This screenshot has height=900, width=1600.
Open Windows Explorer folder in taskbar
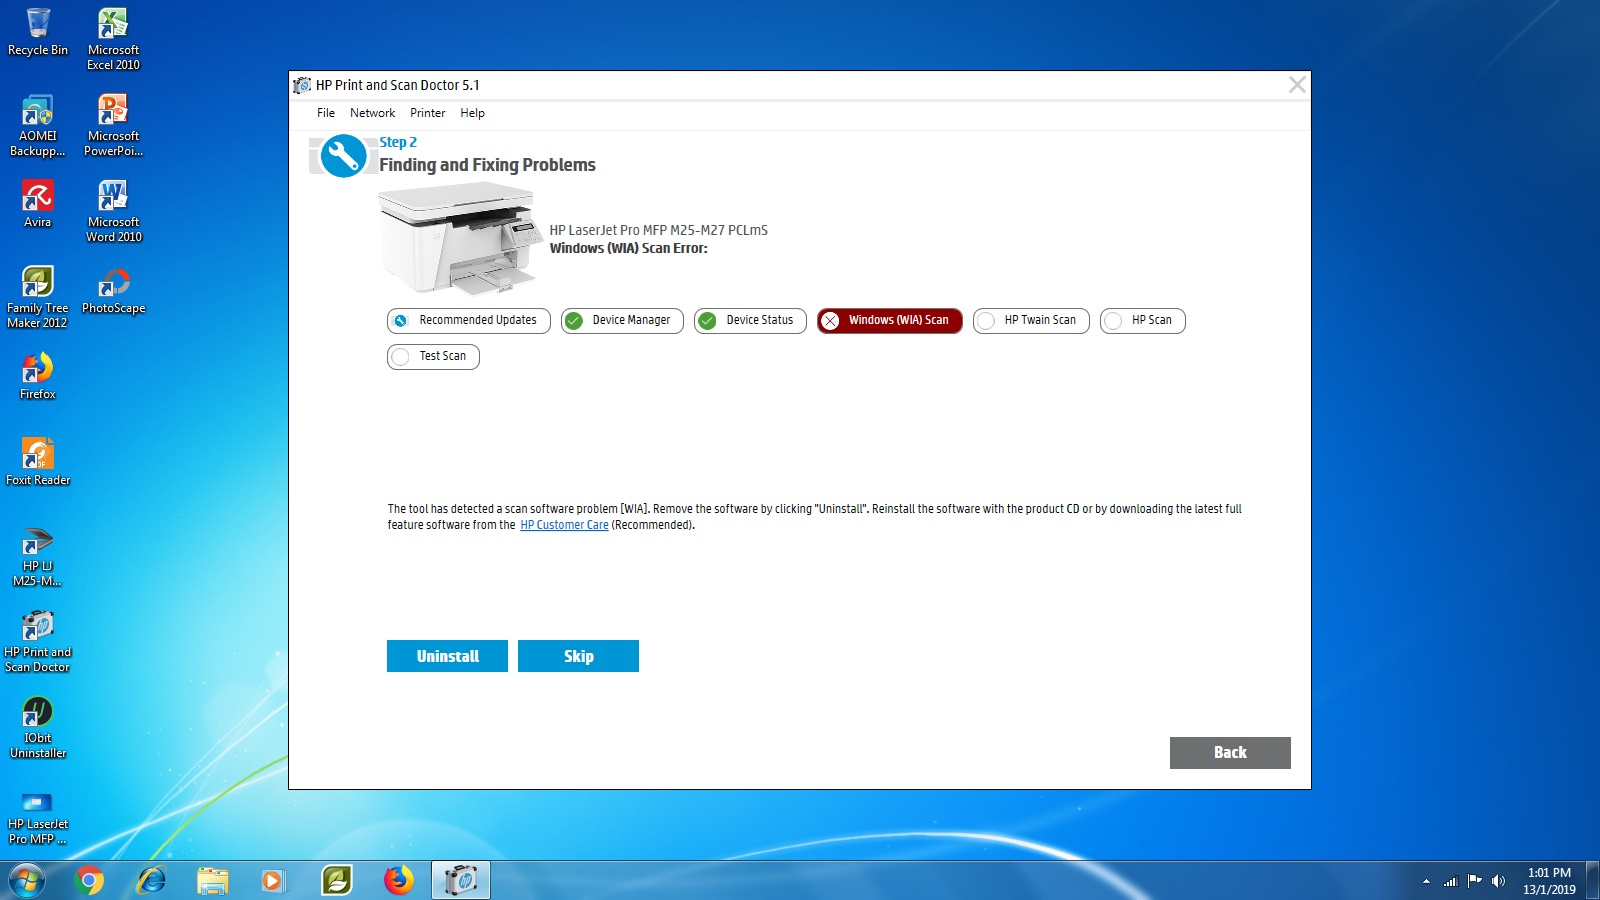212,880
